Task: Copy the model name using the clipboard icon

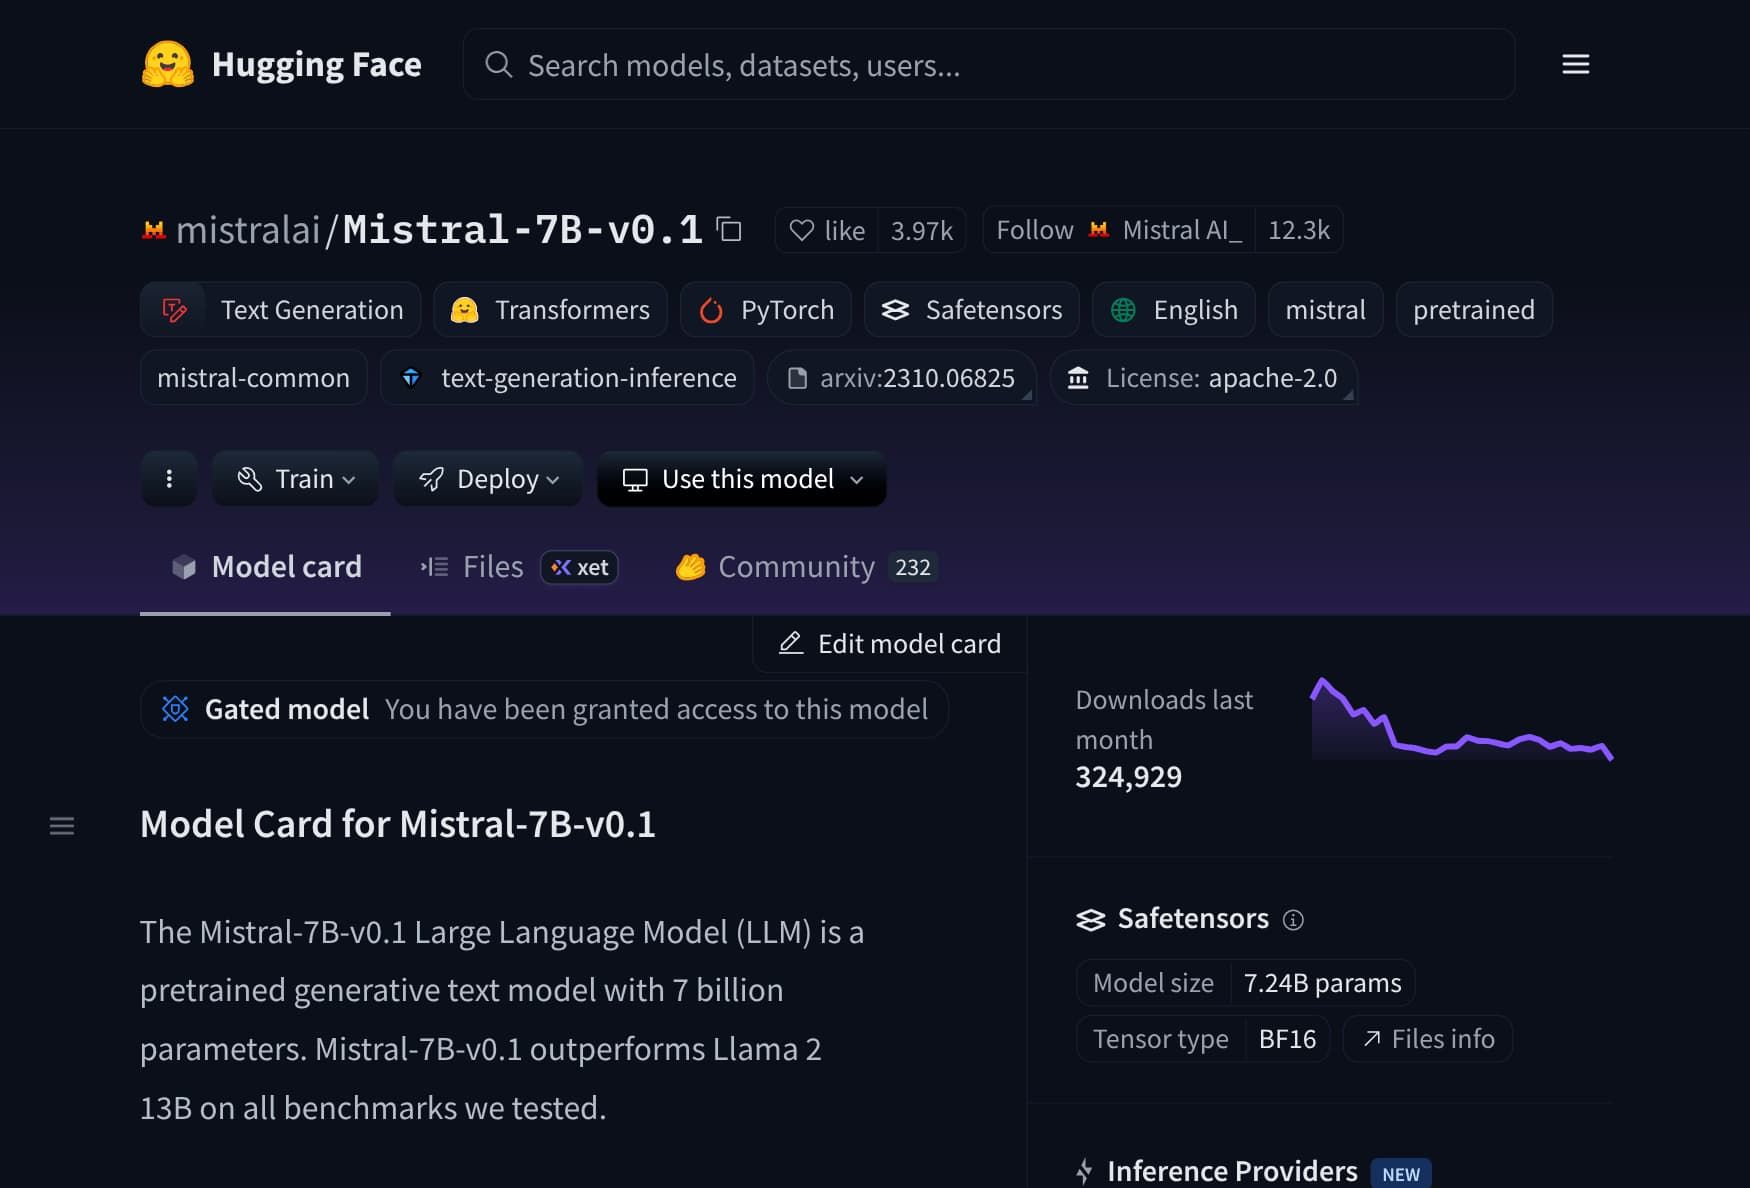Action: click(730, 229)
